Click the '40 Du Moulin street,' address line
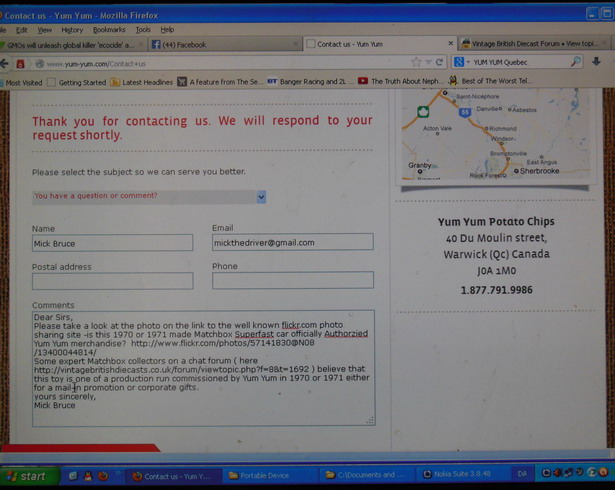 pos(497,238)
